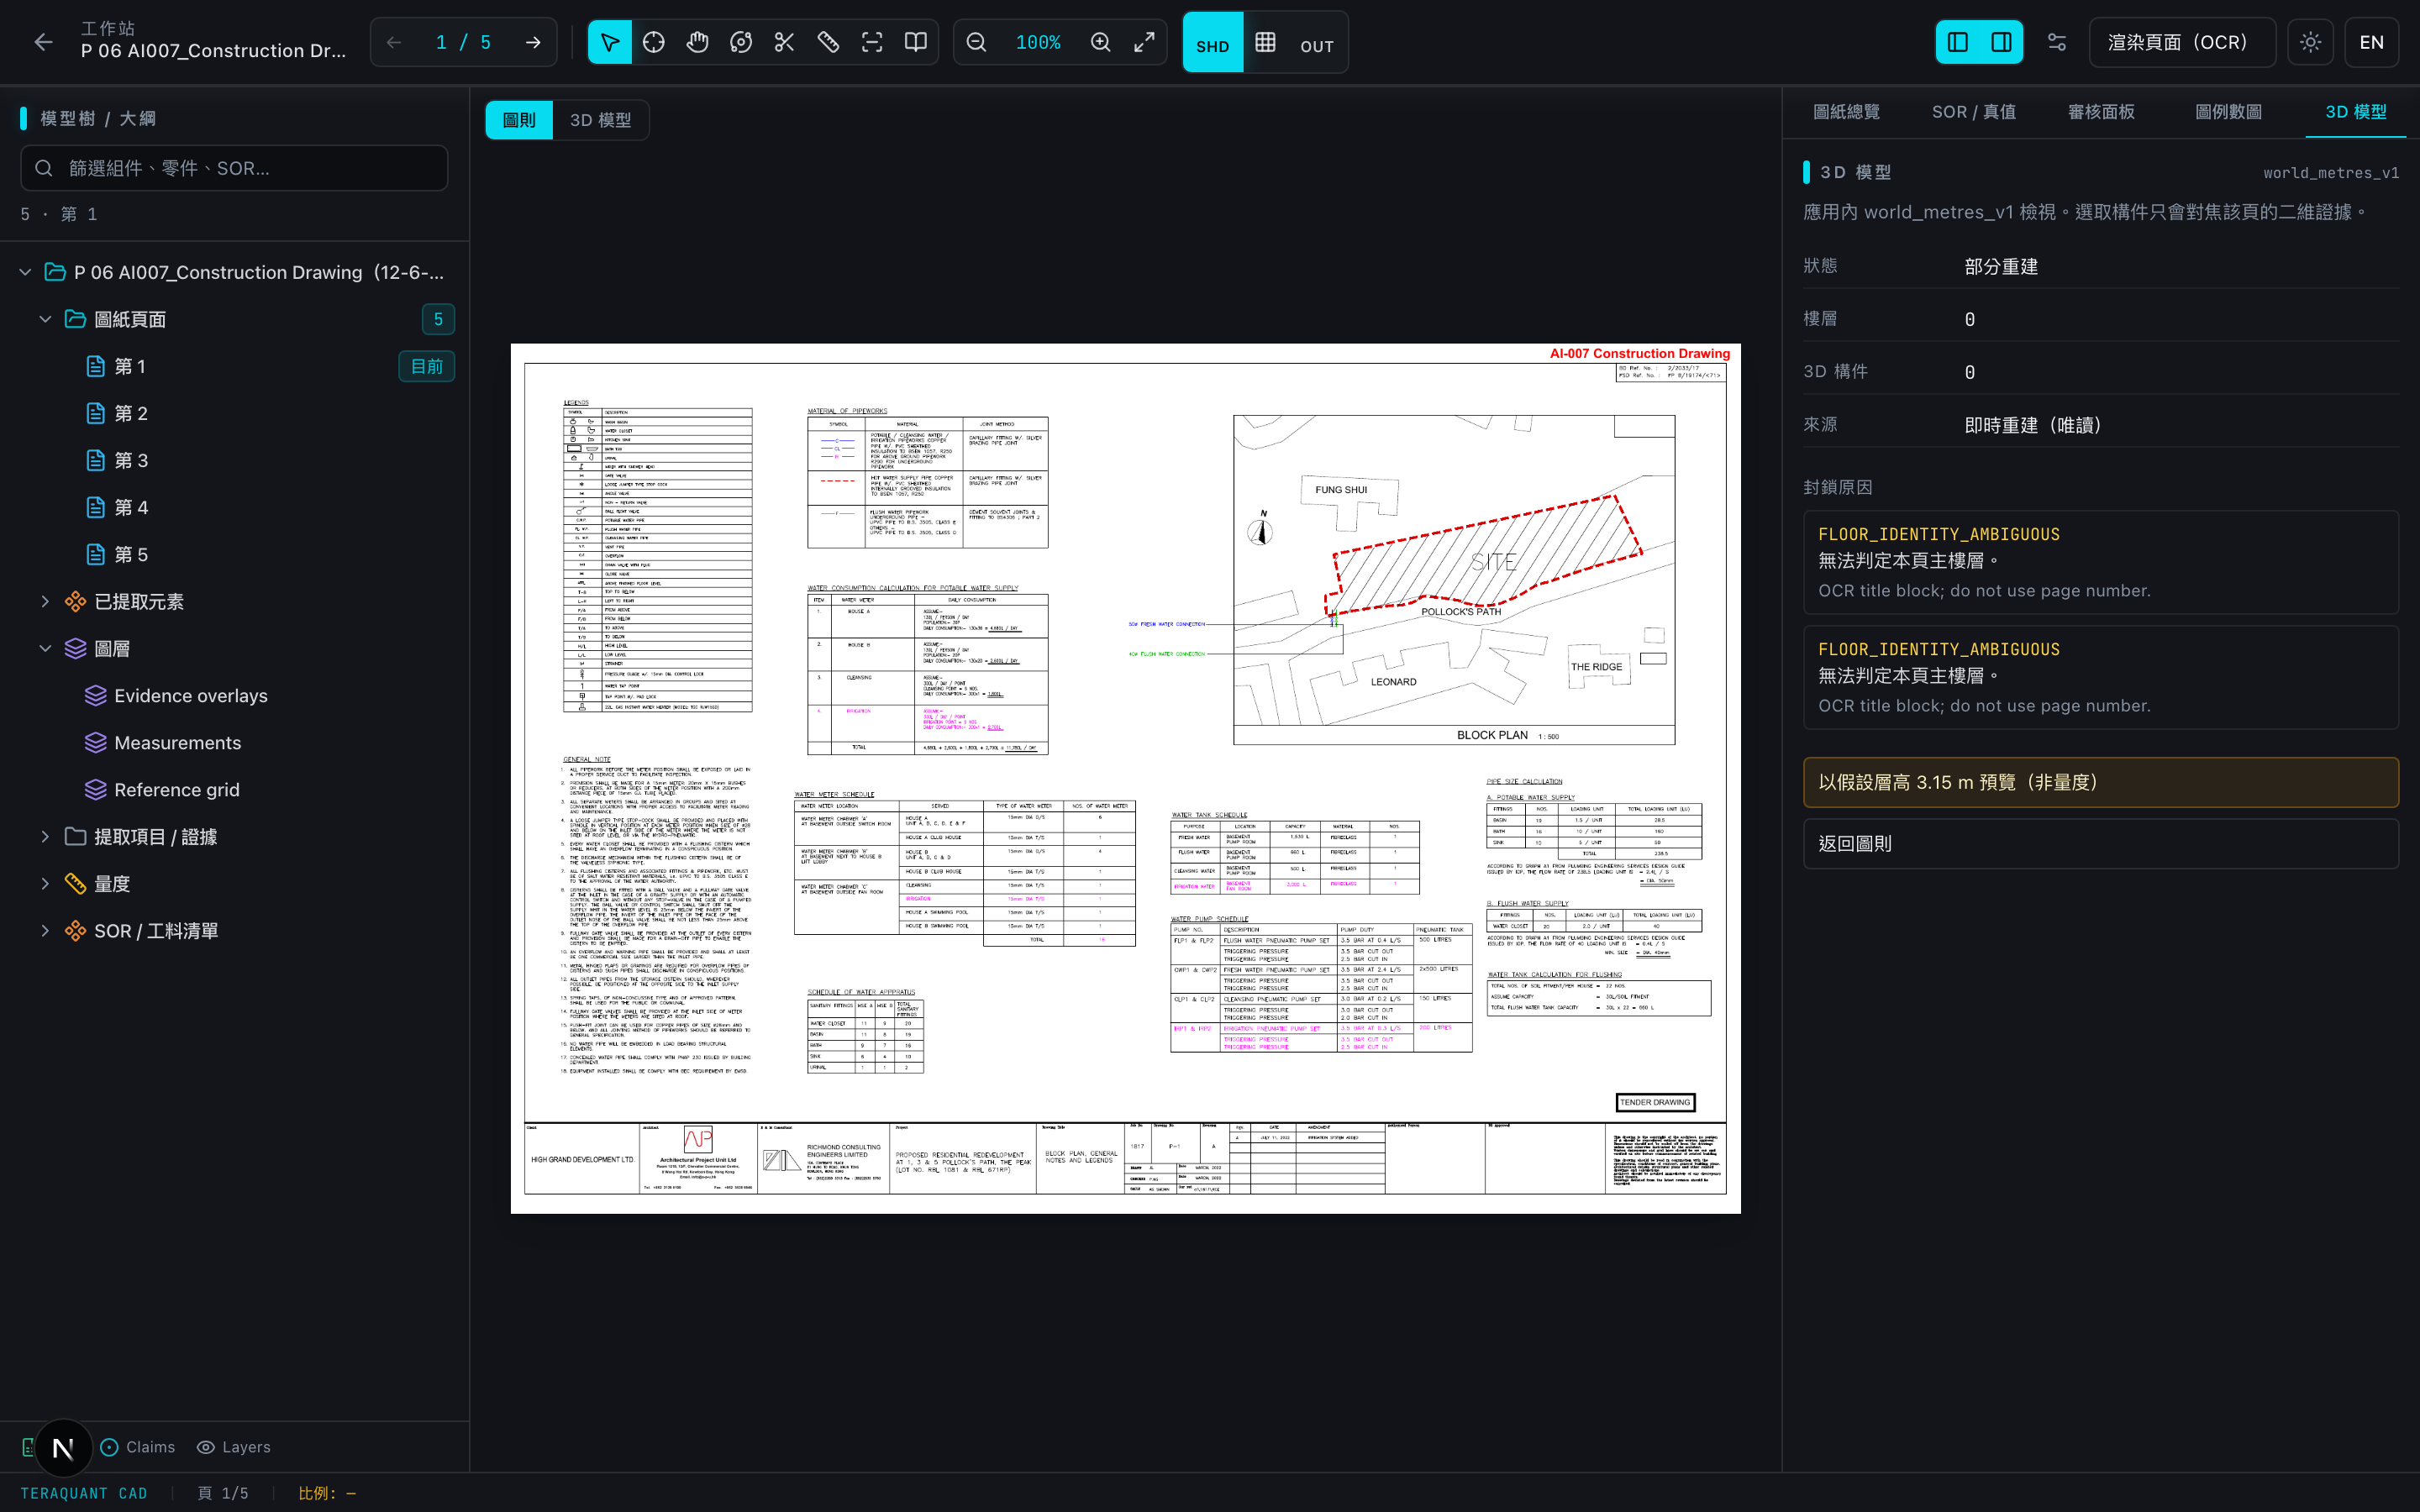This screenshot has width=2420, height=1512.
Task: Toggle the right sidebar panel
Action: tap(2002, 42)
